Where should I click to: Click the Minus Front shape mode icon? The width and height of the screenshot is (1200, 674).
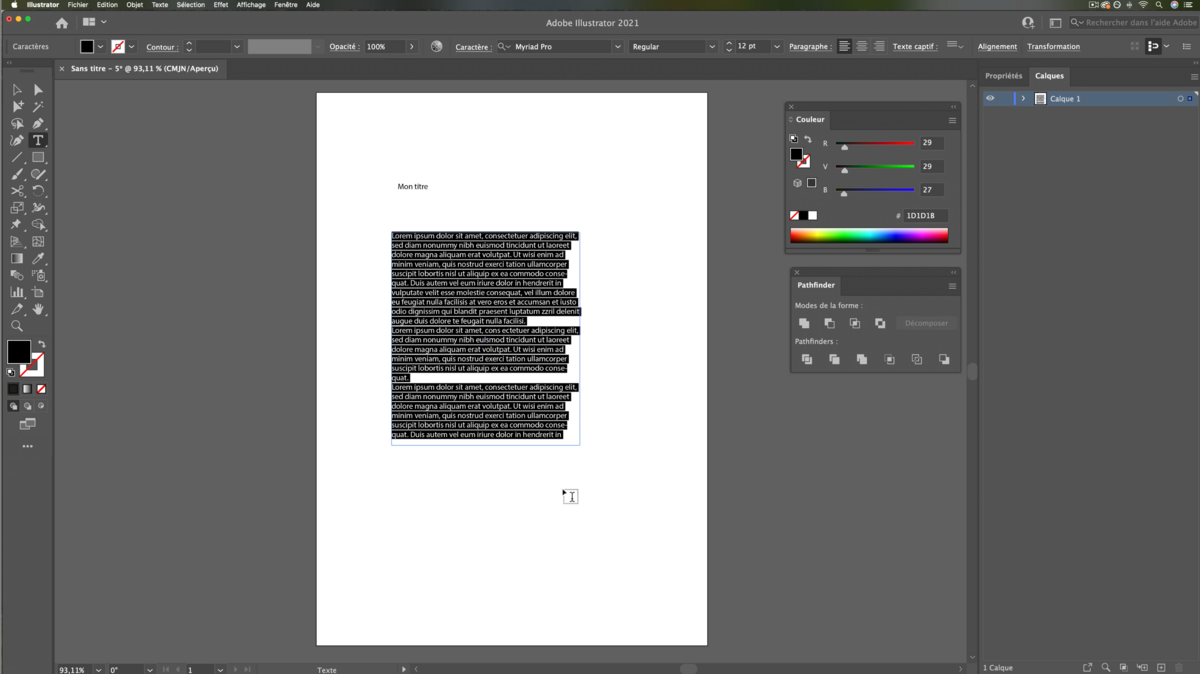829,323
